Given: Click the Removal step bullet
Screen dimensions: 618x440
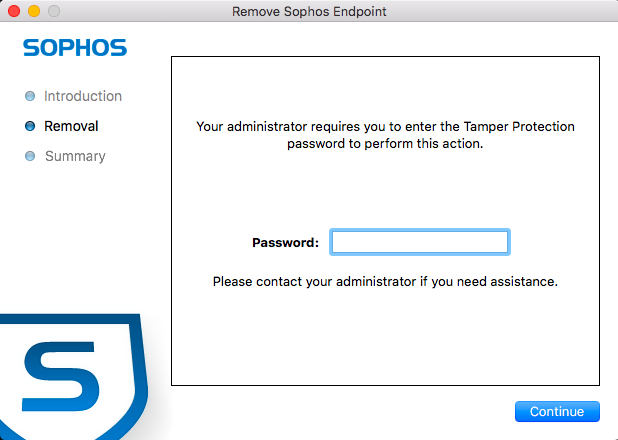Looking at the screenshot, I should coord(30,127).
